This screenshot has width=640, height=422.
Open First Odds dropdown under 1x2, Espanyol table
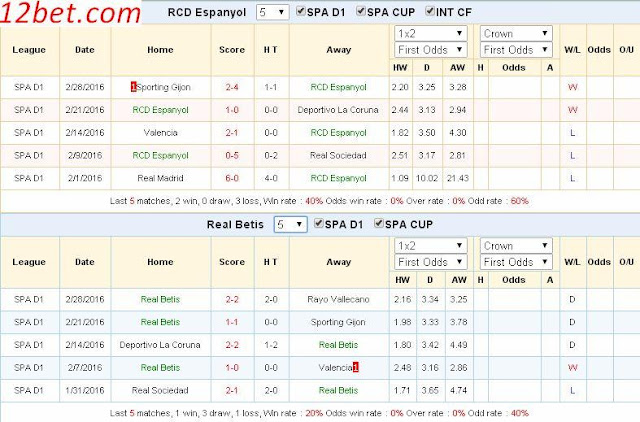point(431,50)
